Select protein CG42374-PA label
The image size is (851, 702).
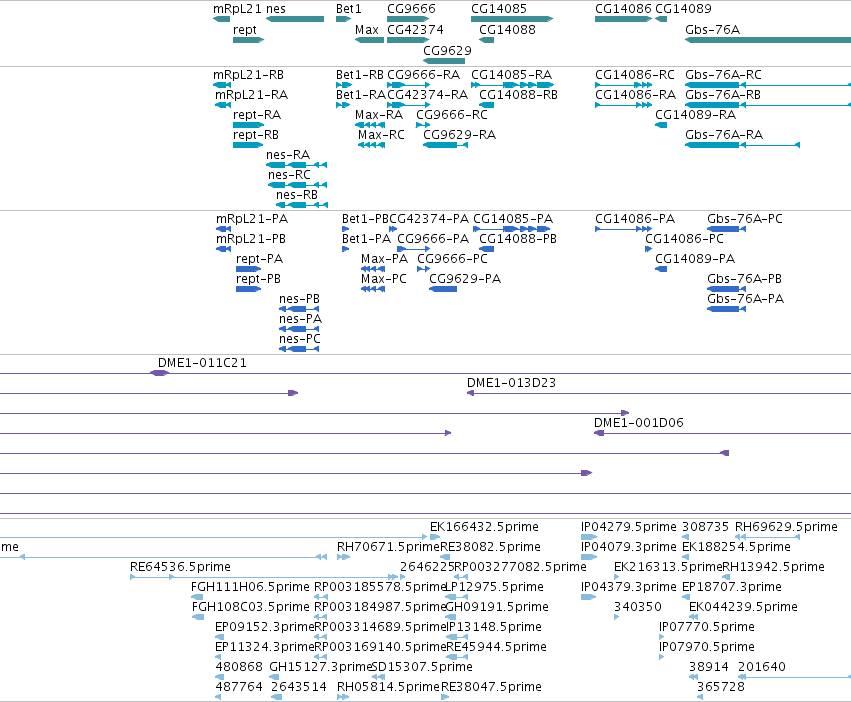point(429,219)
